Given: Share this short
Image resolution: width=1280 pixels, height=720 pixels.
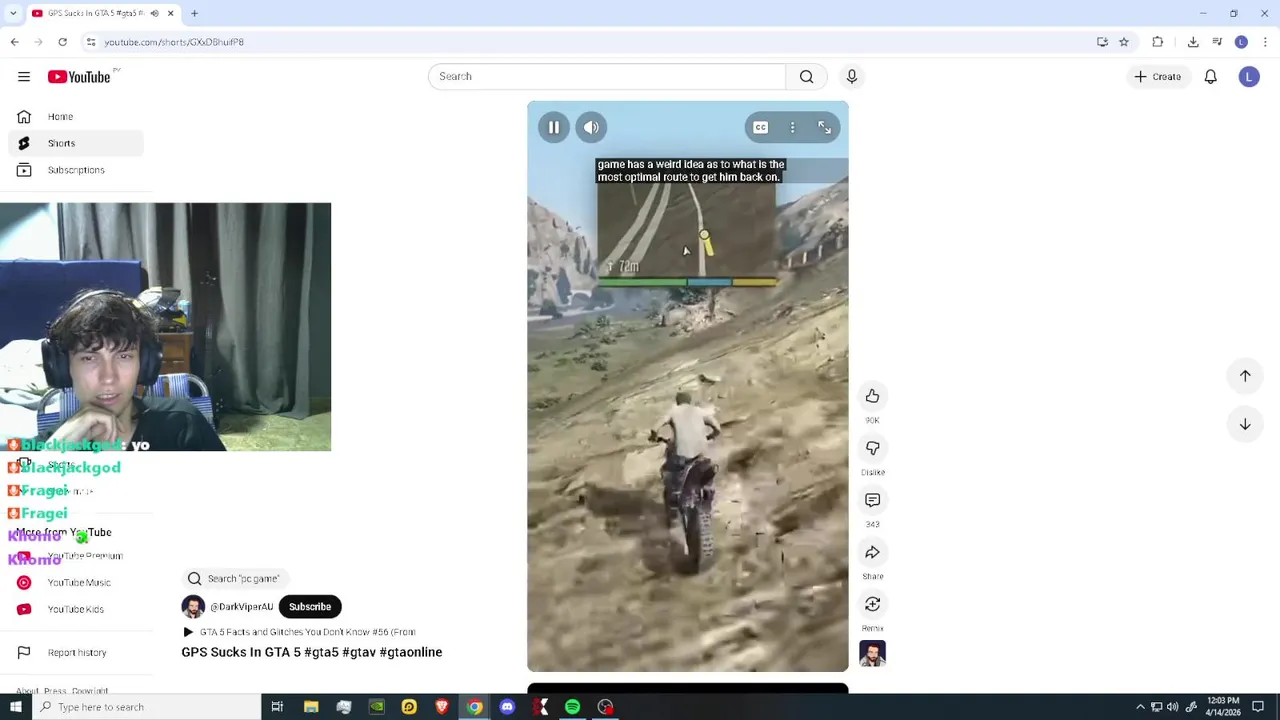Looking at the screenshot, I should pos(872,552).
